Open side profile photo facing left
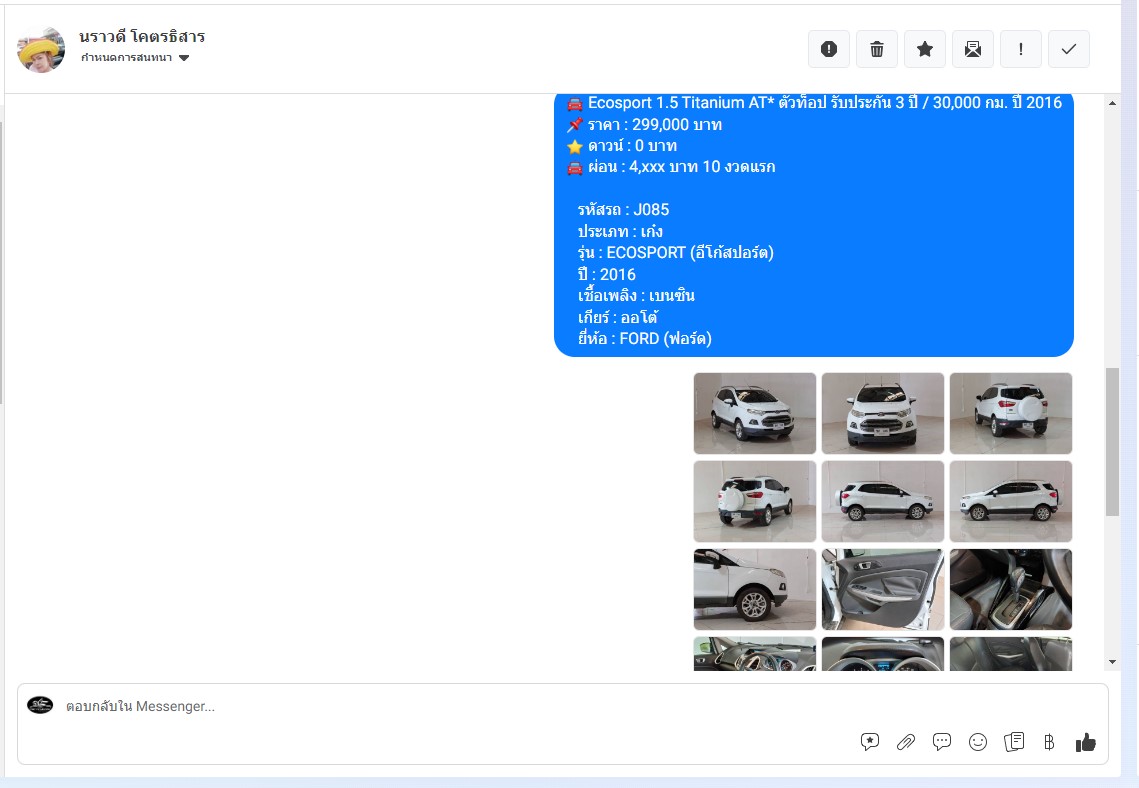 coord(1010,501)
